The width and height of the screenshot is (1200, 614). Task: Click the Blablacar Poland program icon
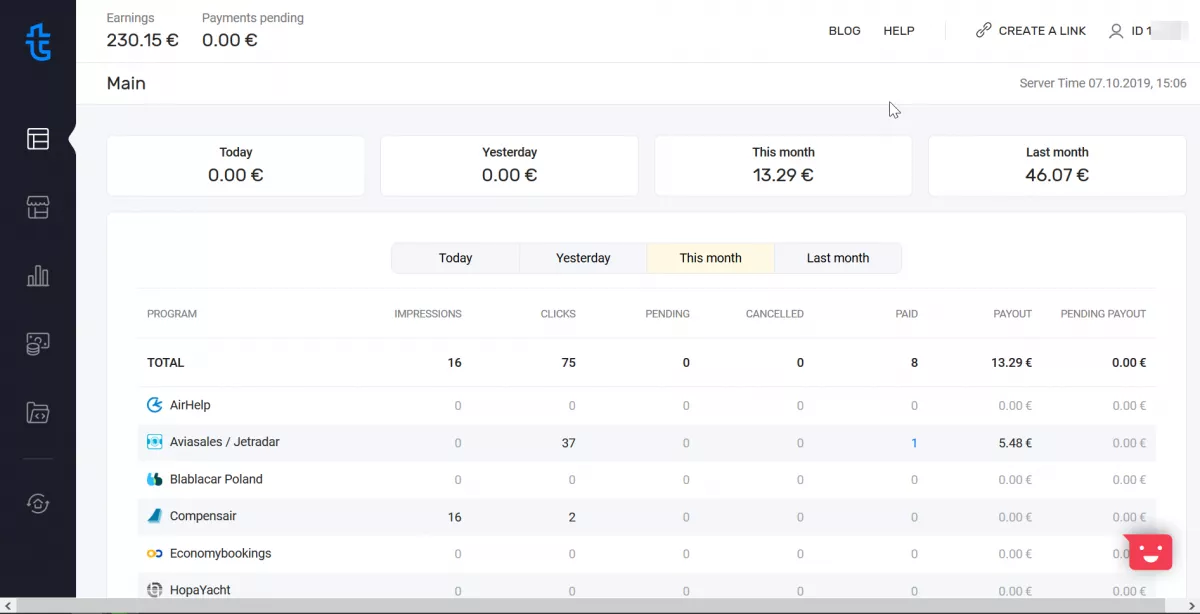click(154, 479)
